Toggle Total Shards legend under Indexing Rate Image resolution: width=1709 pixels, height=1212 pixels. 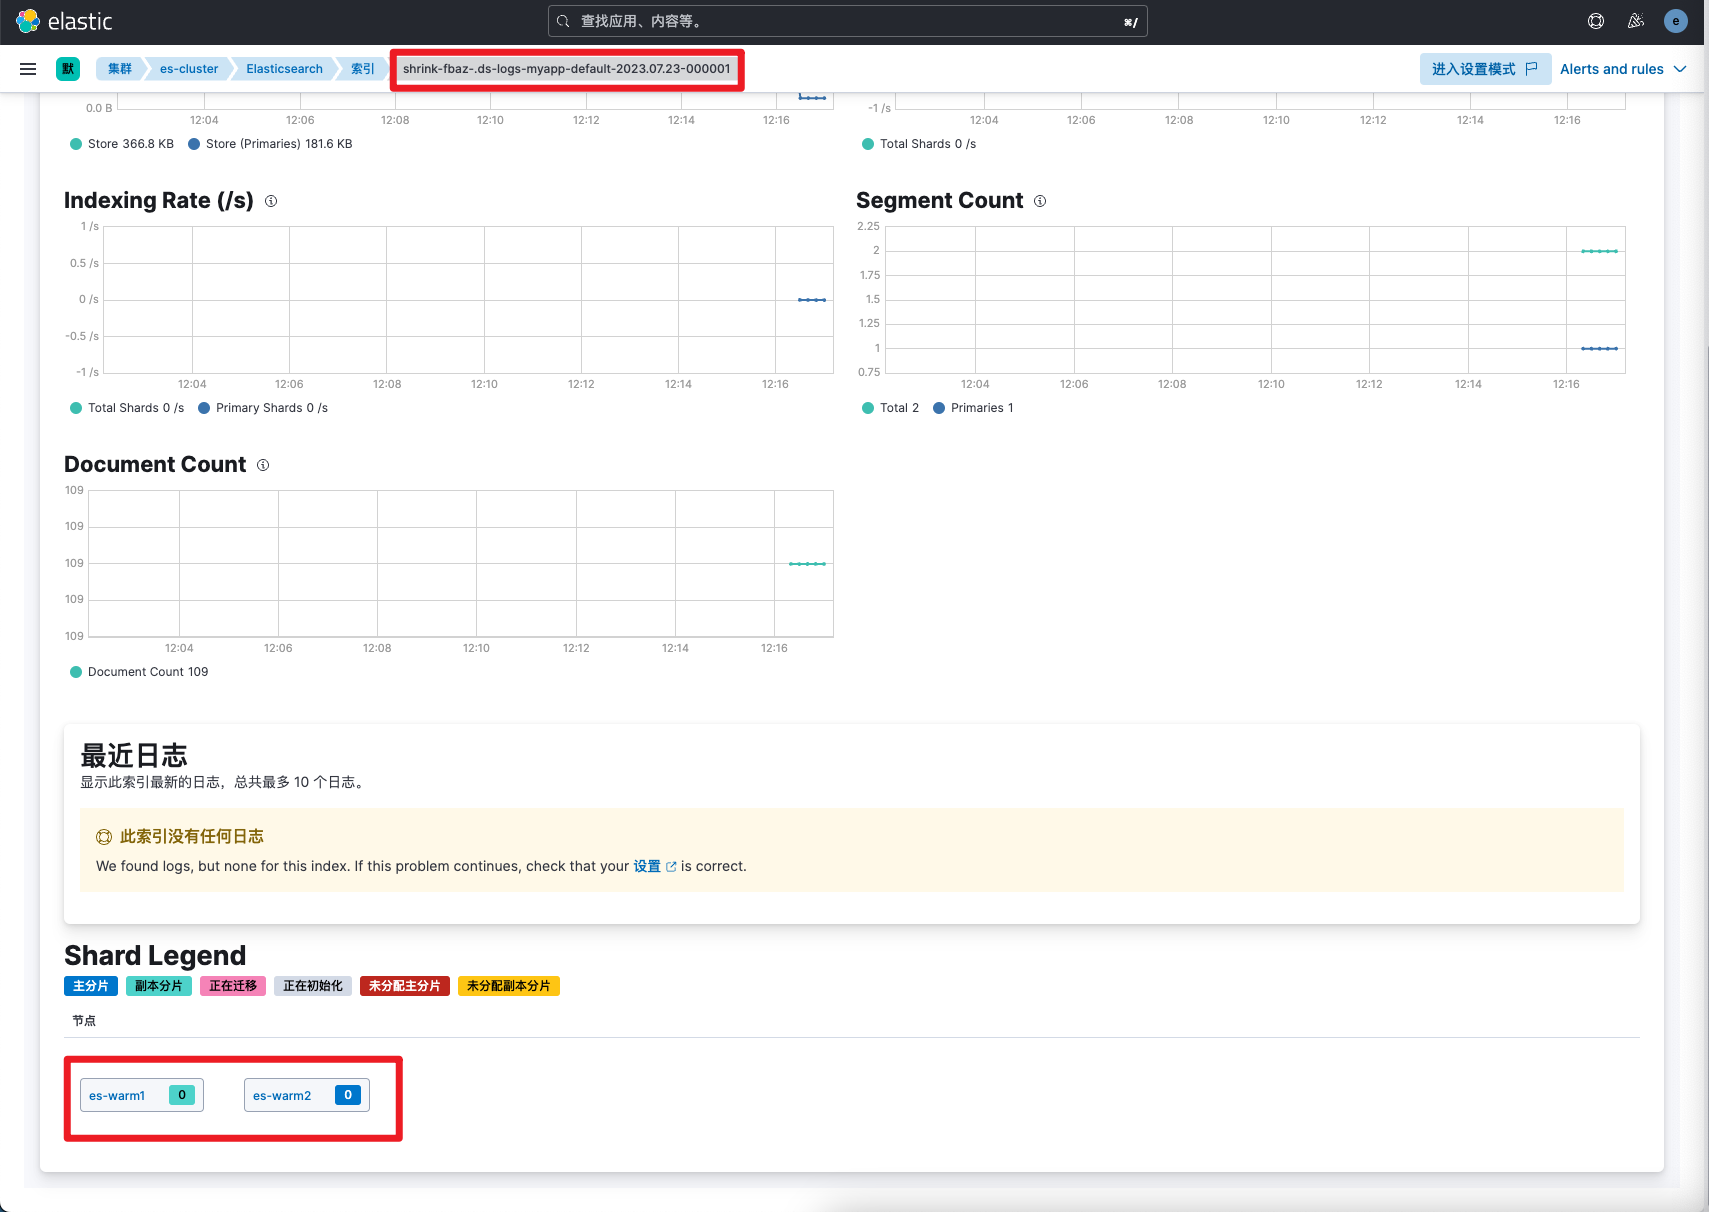click(x=127, y=408)
